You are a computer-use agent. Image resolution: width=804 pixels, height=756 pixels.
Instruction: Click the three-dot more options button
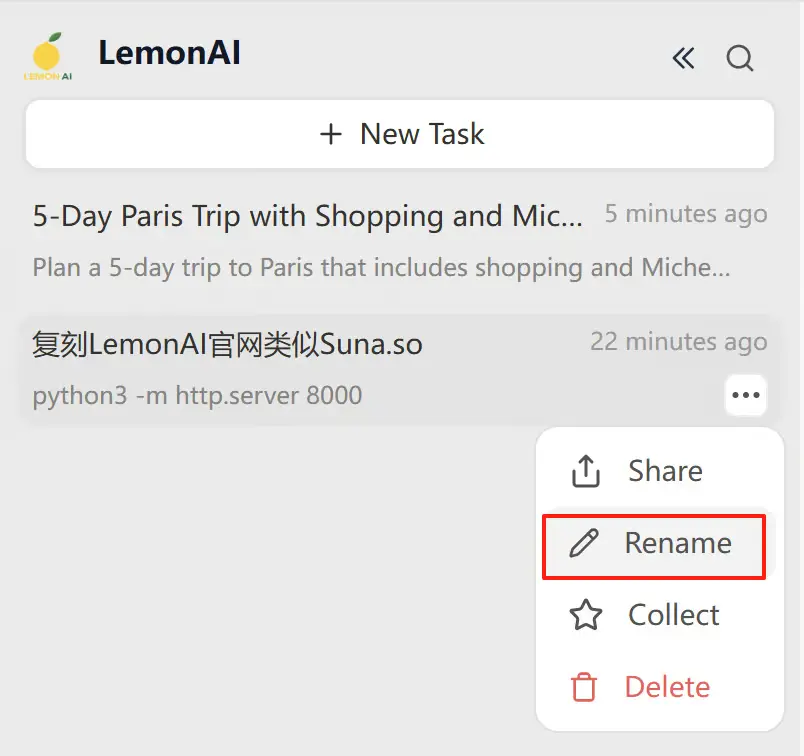point(746,395)
